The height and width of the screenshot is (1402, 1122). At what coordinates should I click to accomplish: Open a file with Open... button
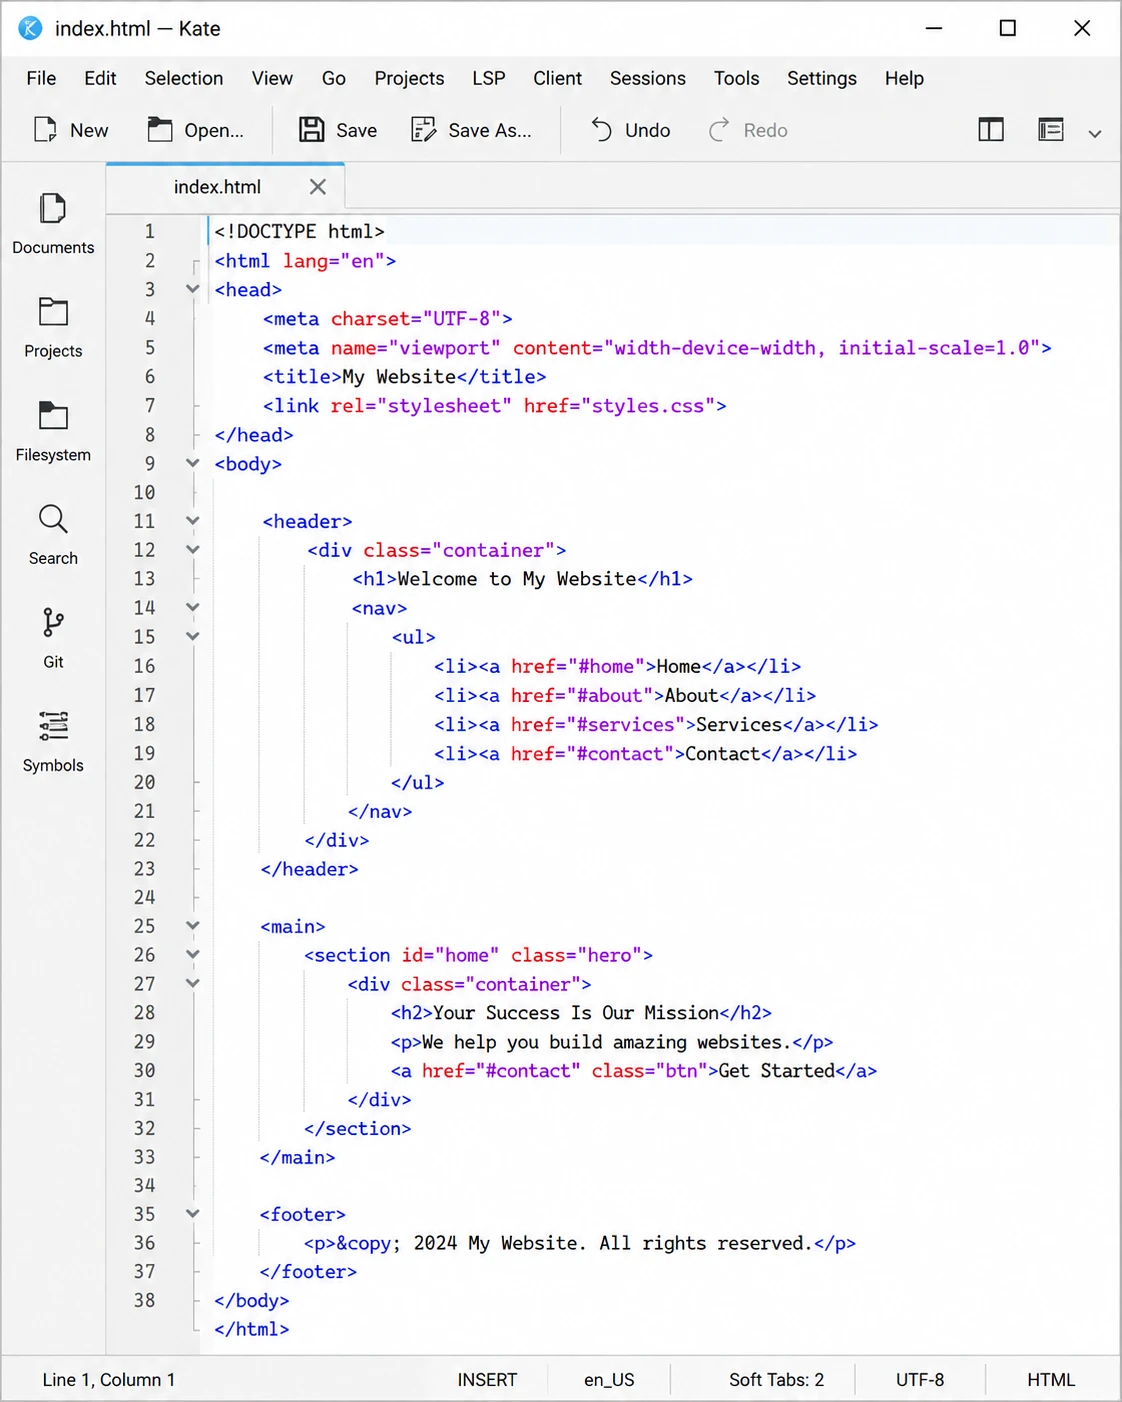click(x=195, y=130)
